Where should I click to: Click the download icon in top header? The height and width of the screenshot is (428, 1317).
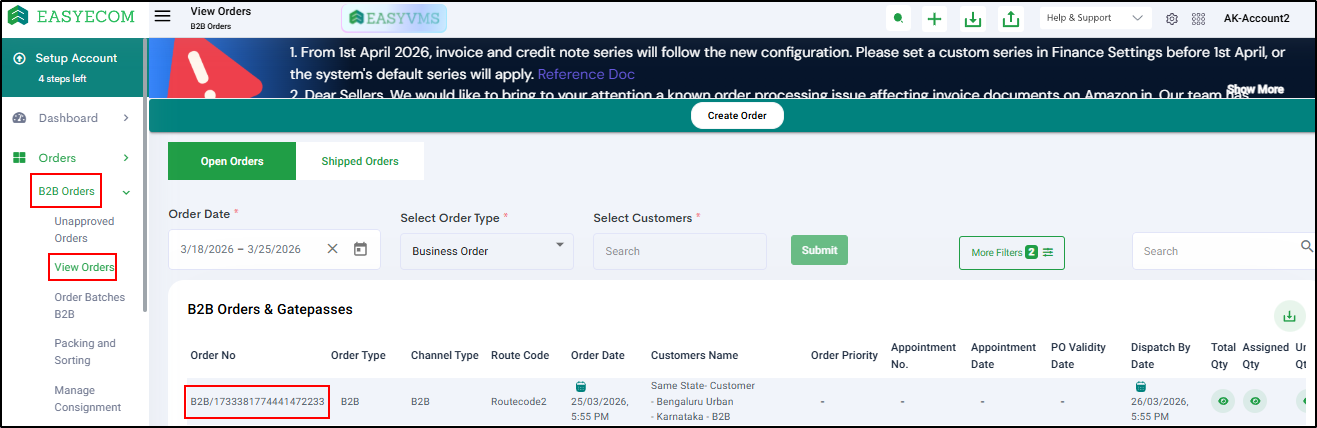972,19
